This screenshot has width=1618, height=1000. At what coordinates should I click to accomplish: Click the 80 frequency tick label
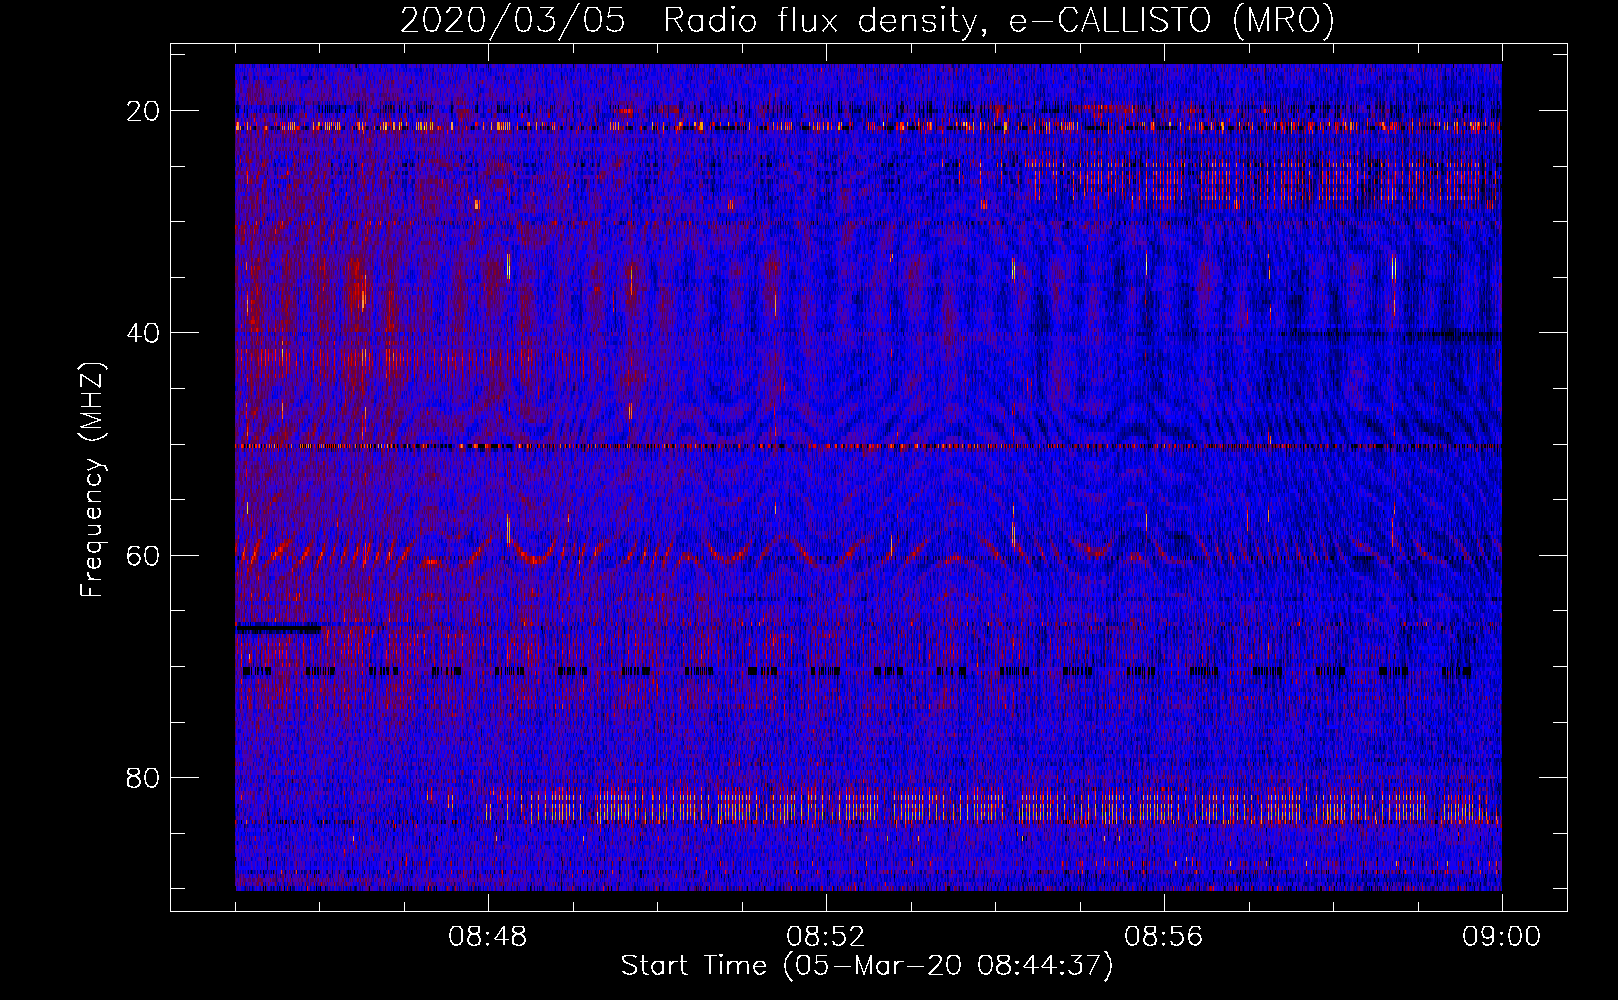coord(143,777)
